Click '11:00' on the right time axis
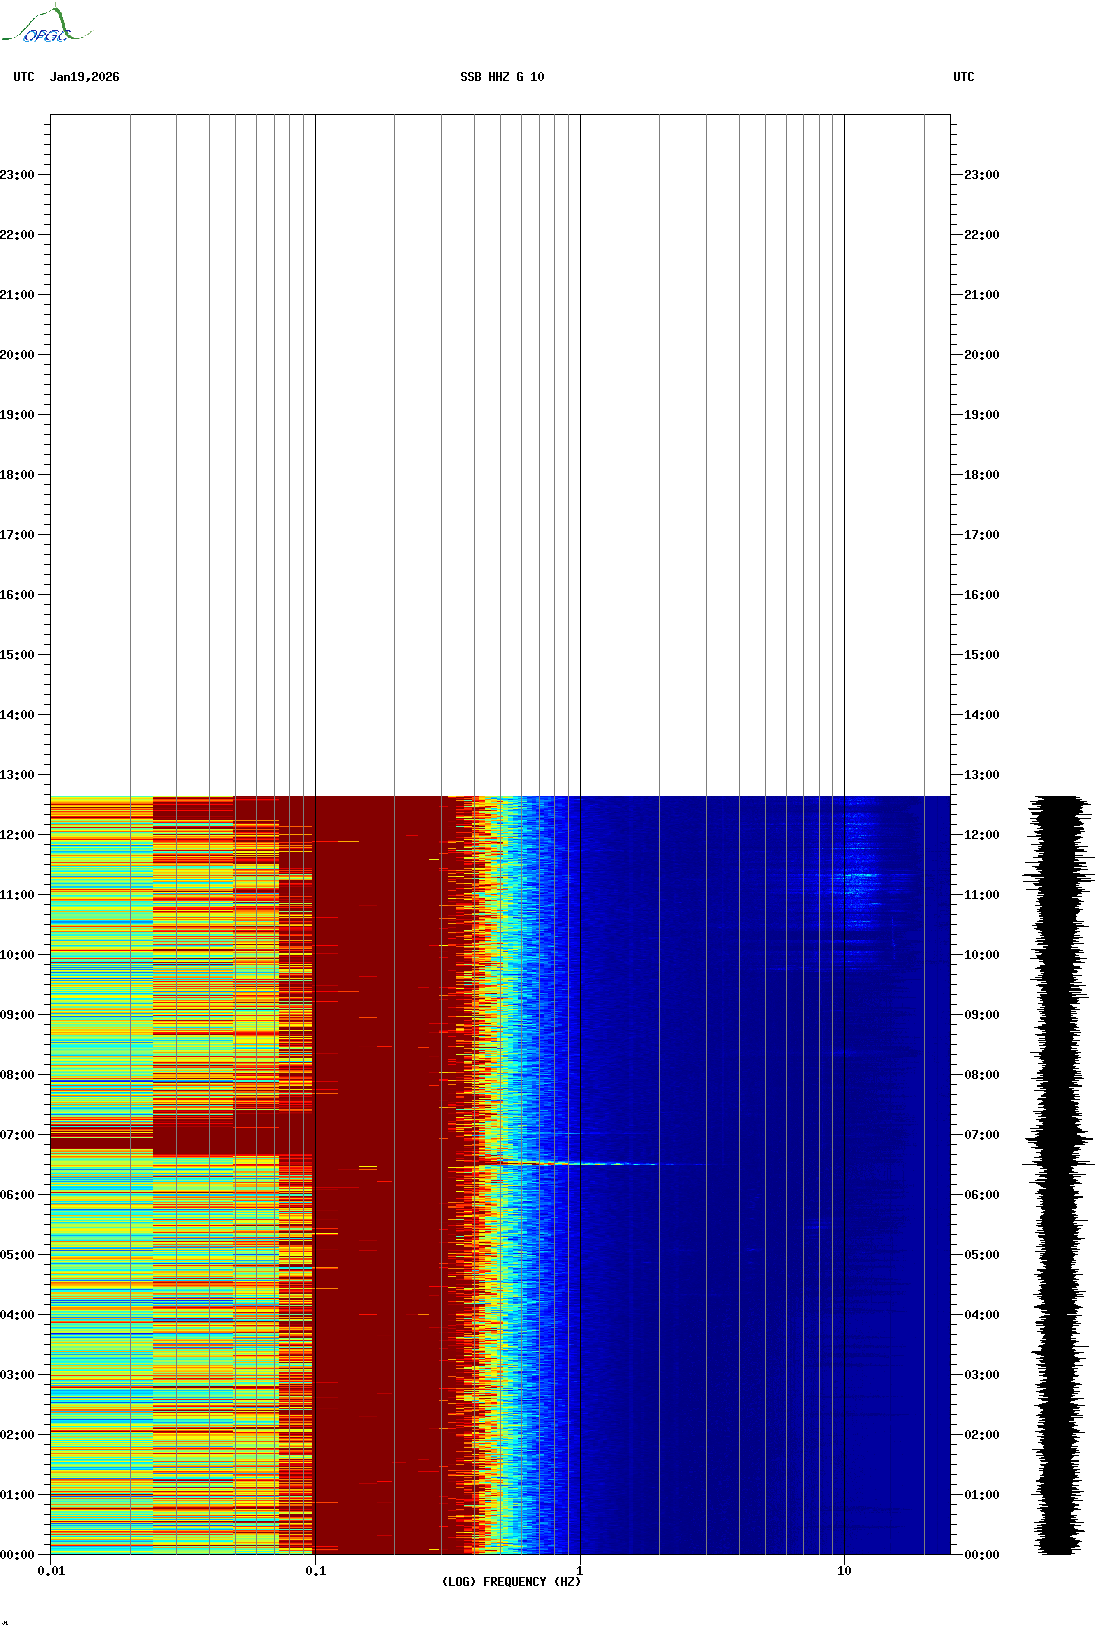The width and height of the screenshot is (1102, 1634). click(x=982, y=895)
